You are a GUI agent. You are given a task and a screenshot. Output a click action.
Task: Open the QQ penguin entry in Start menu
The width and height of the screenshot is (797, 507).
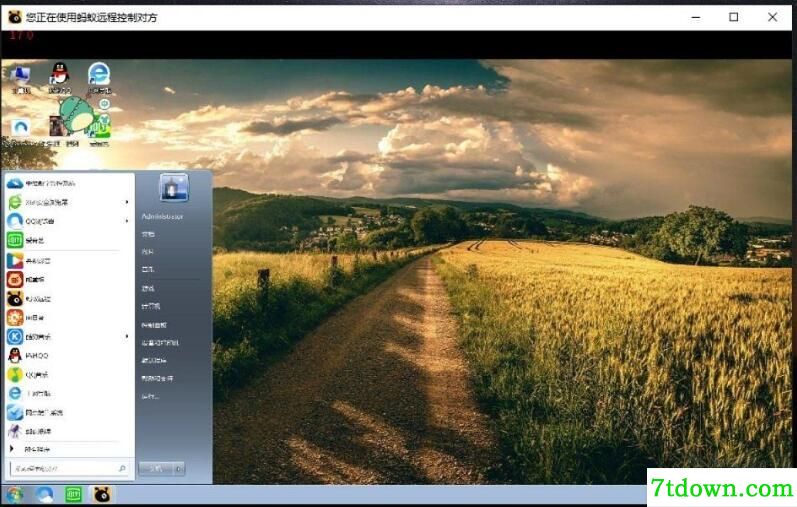click(69, 355)
